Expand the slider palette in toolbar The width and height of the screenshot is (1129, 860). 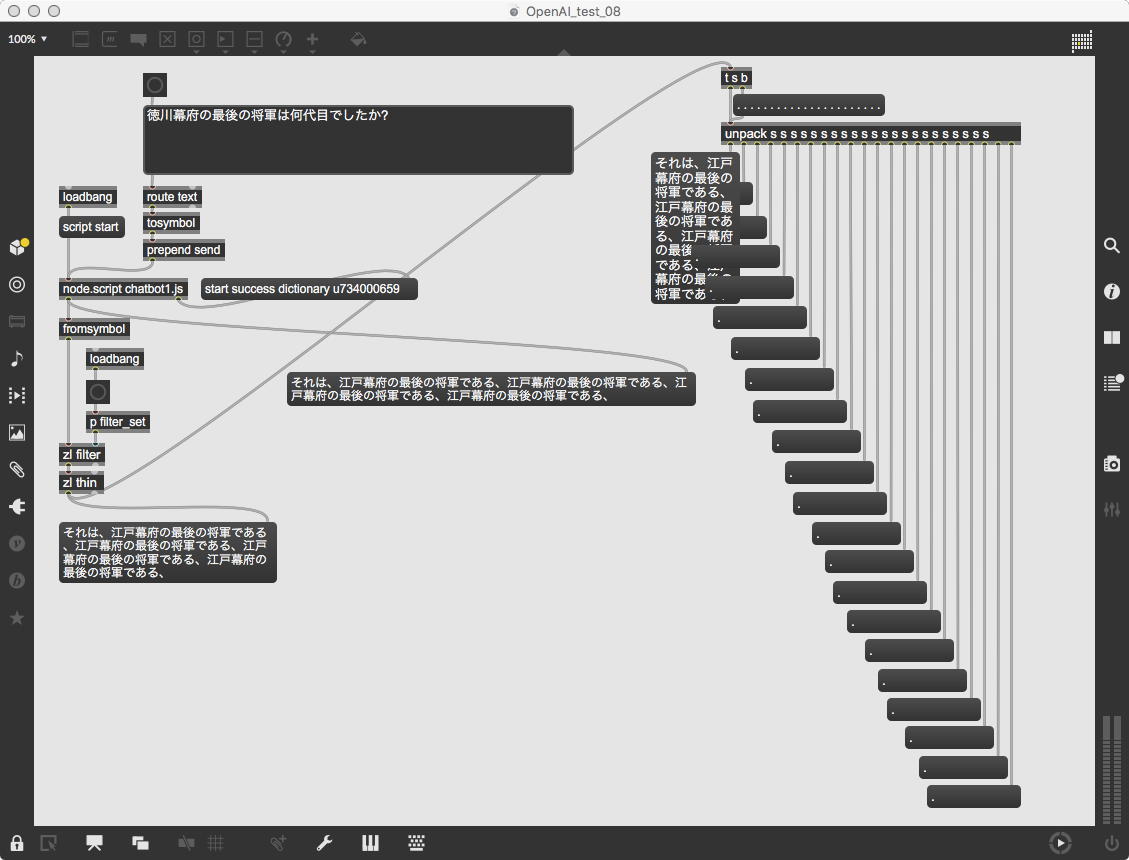coord(254,40)
